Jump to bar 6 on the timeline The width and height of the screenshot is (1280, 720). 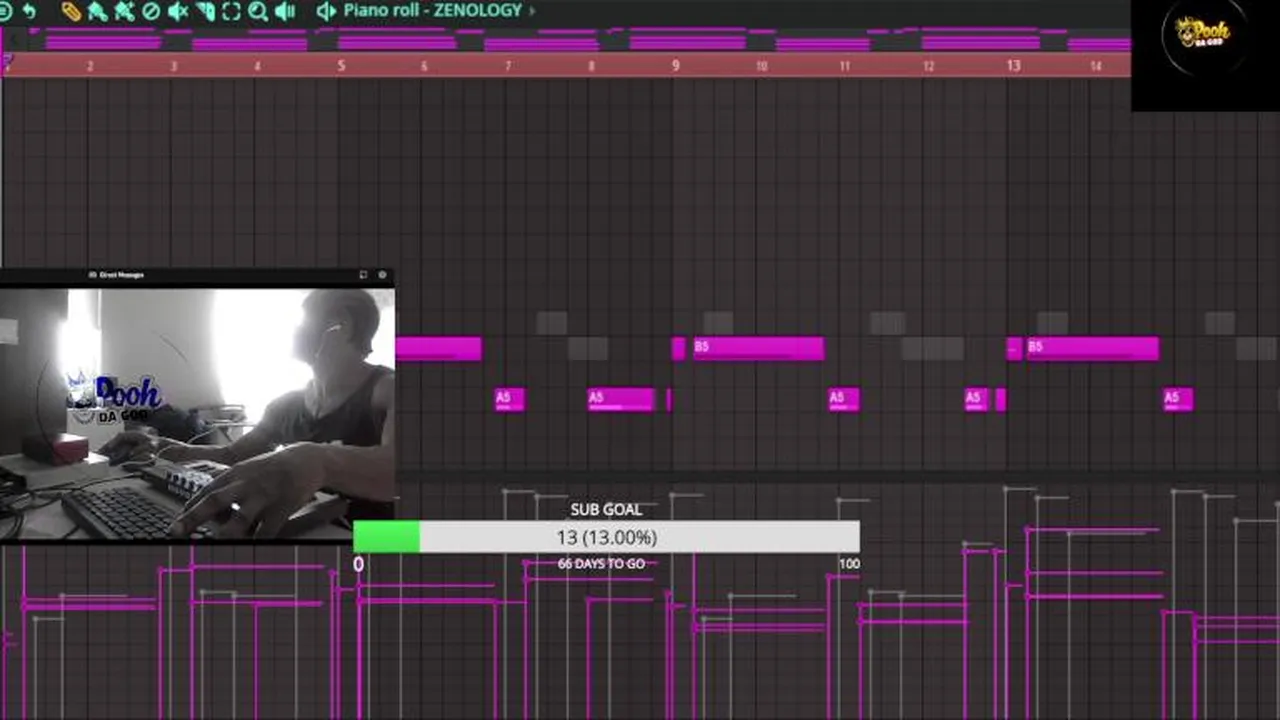click(424, 66)
